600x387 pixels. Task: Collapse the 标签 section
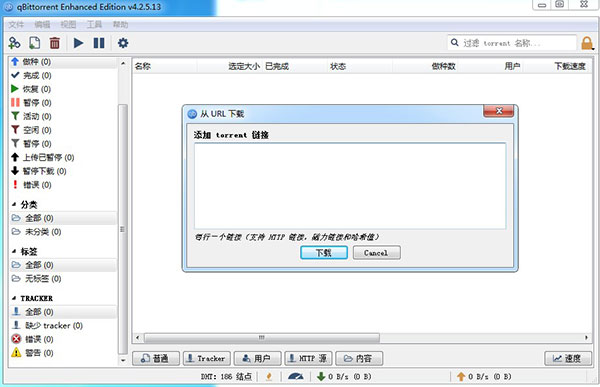click(x=14, y=251)
